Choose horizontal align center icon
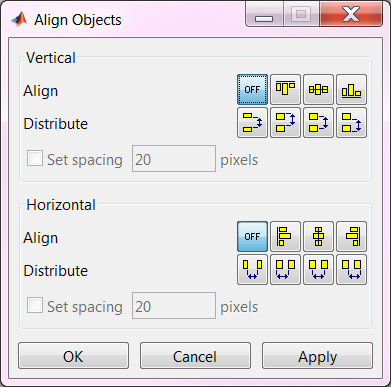391x387 pixels. click(318, 236)
